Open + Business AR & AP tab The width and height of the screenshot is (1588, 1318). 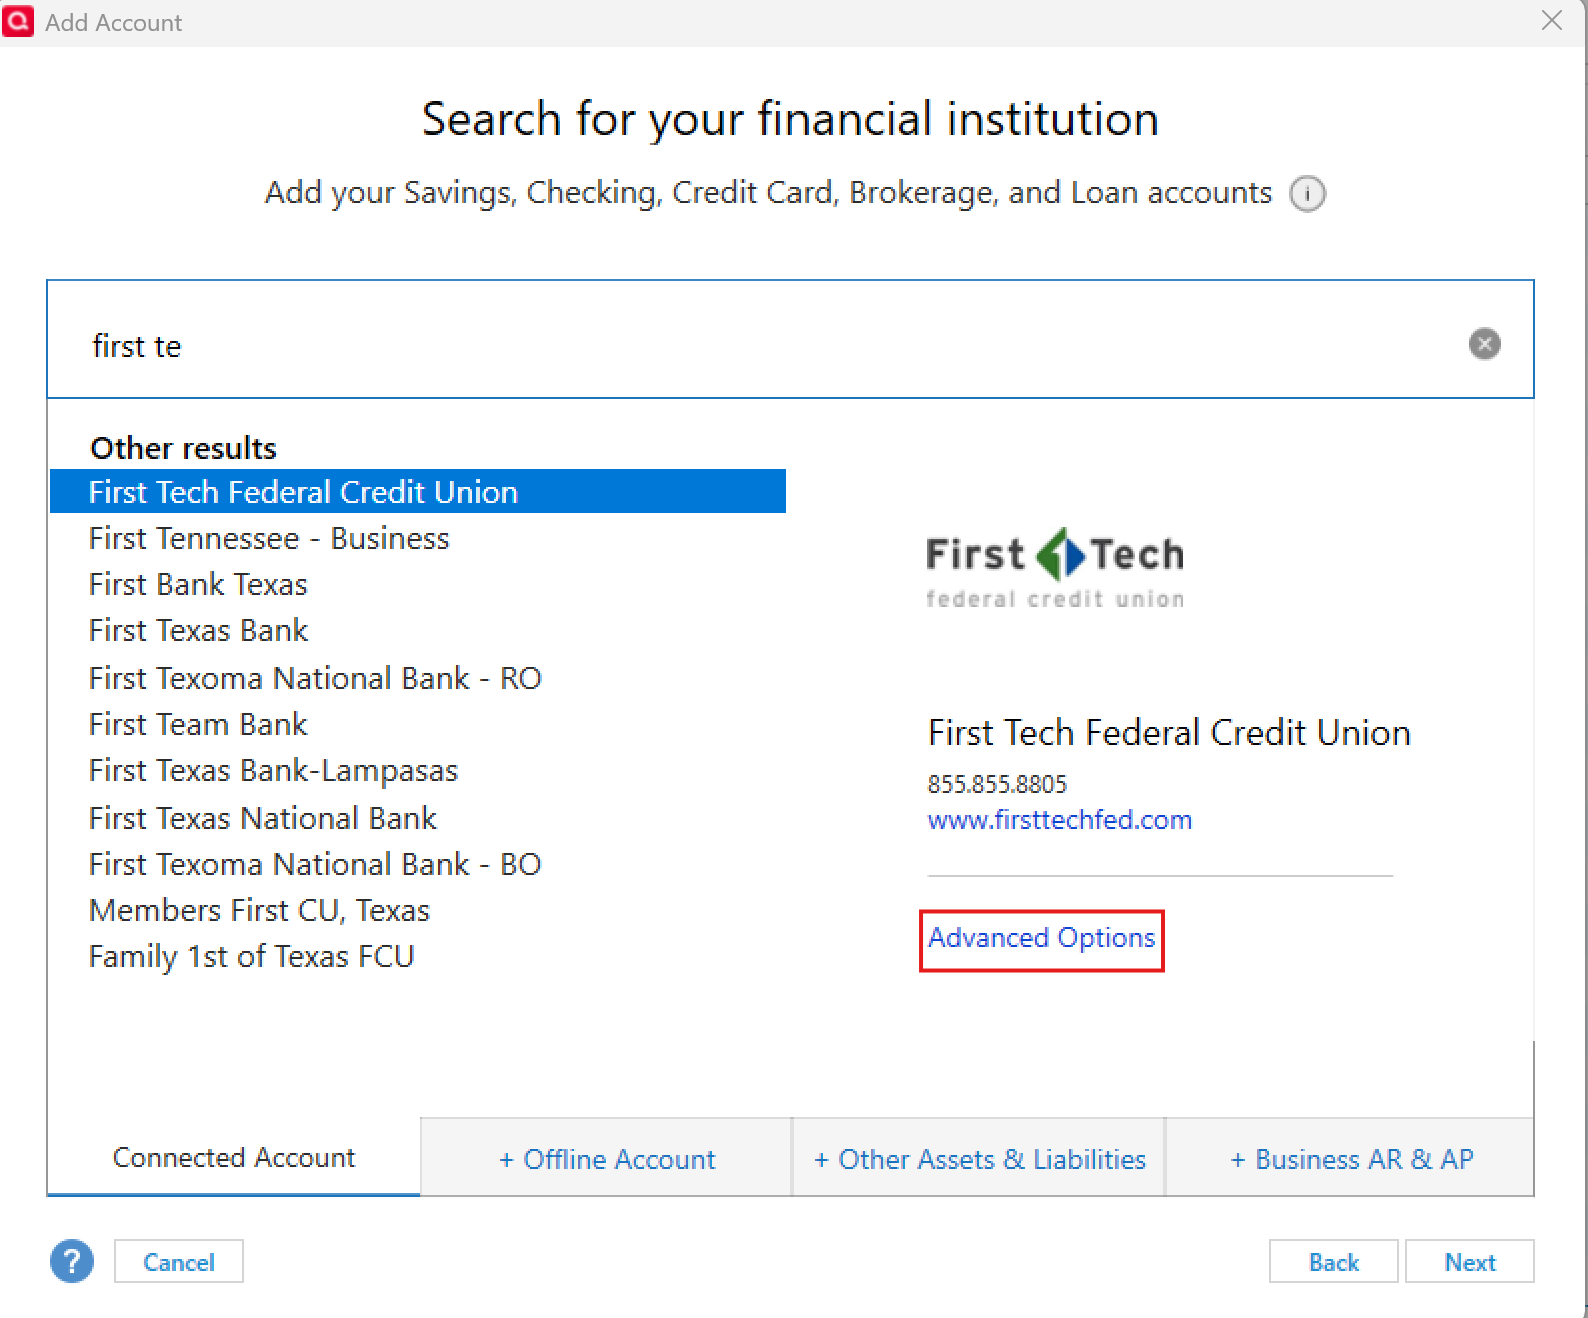coord(1351,1159)
